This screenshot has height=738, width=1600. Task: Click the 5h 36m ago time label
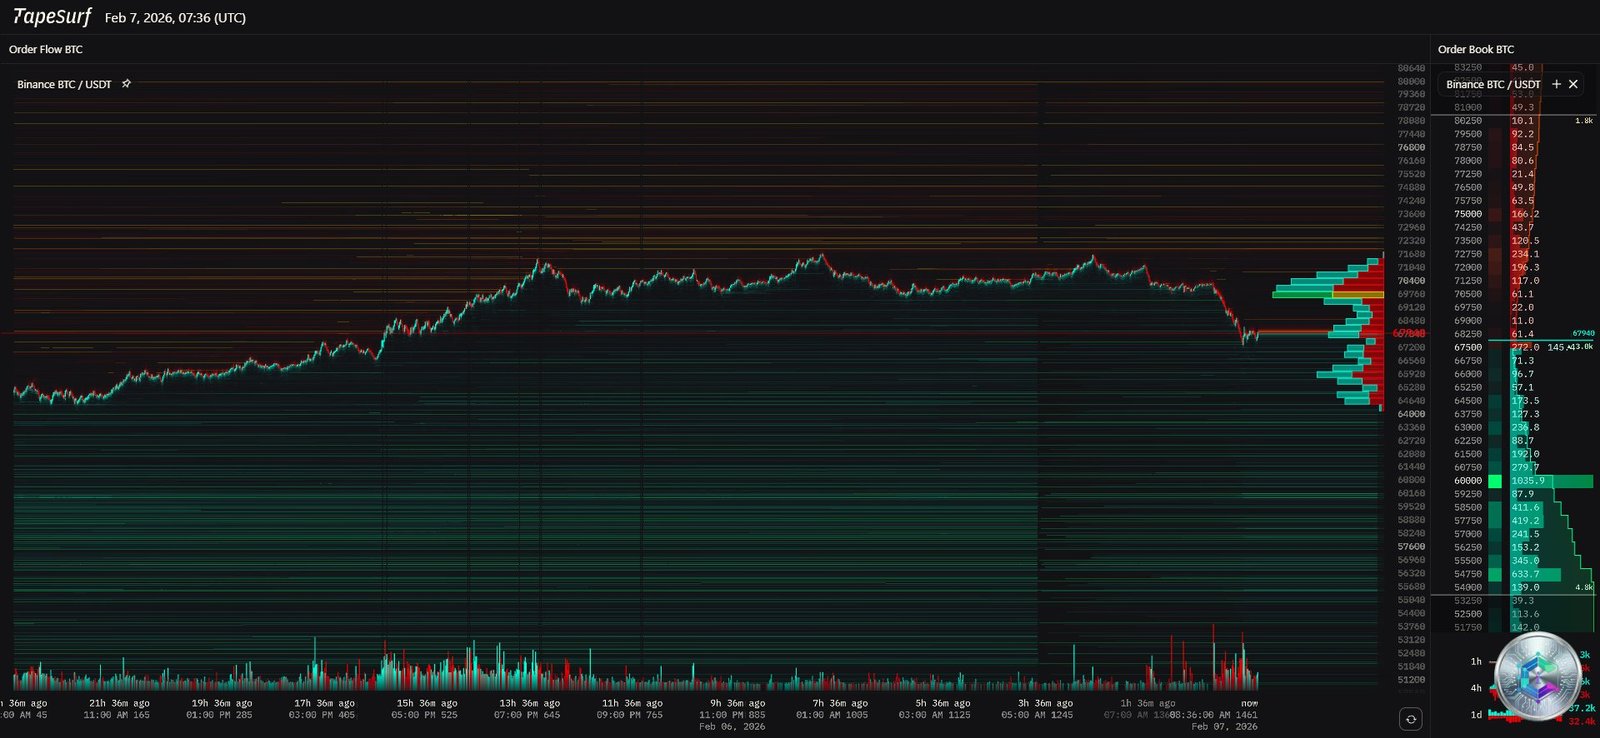(x=942, y=703)
